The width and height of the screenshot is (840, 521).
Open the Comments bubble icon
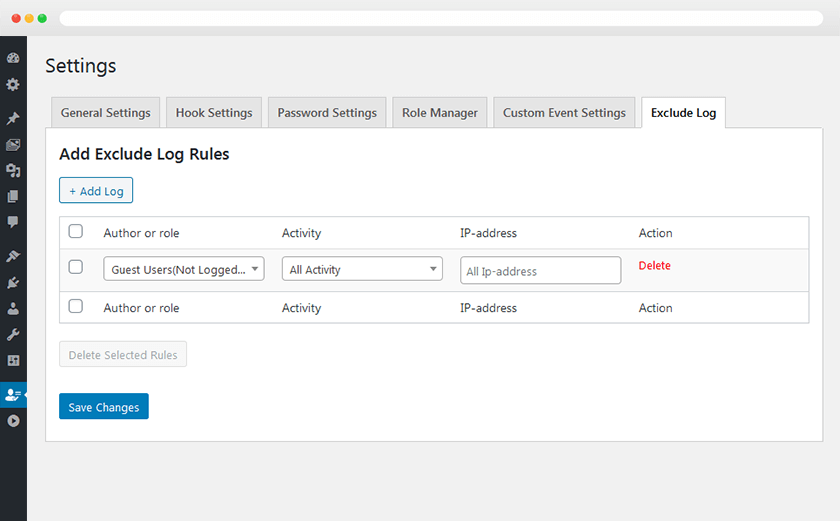[x=13, y=222]
